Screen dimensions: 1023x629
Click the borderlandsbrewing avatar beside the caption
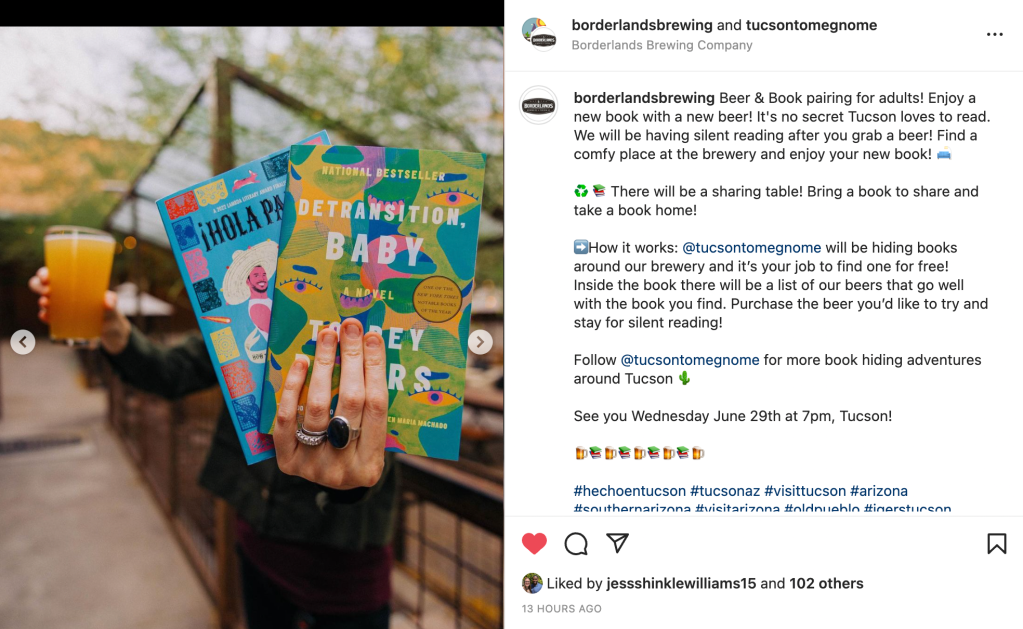(538, 105)
